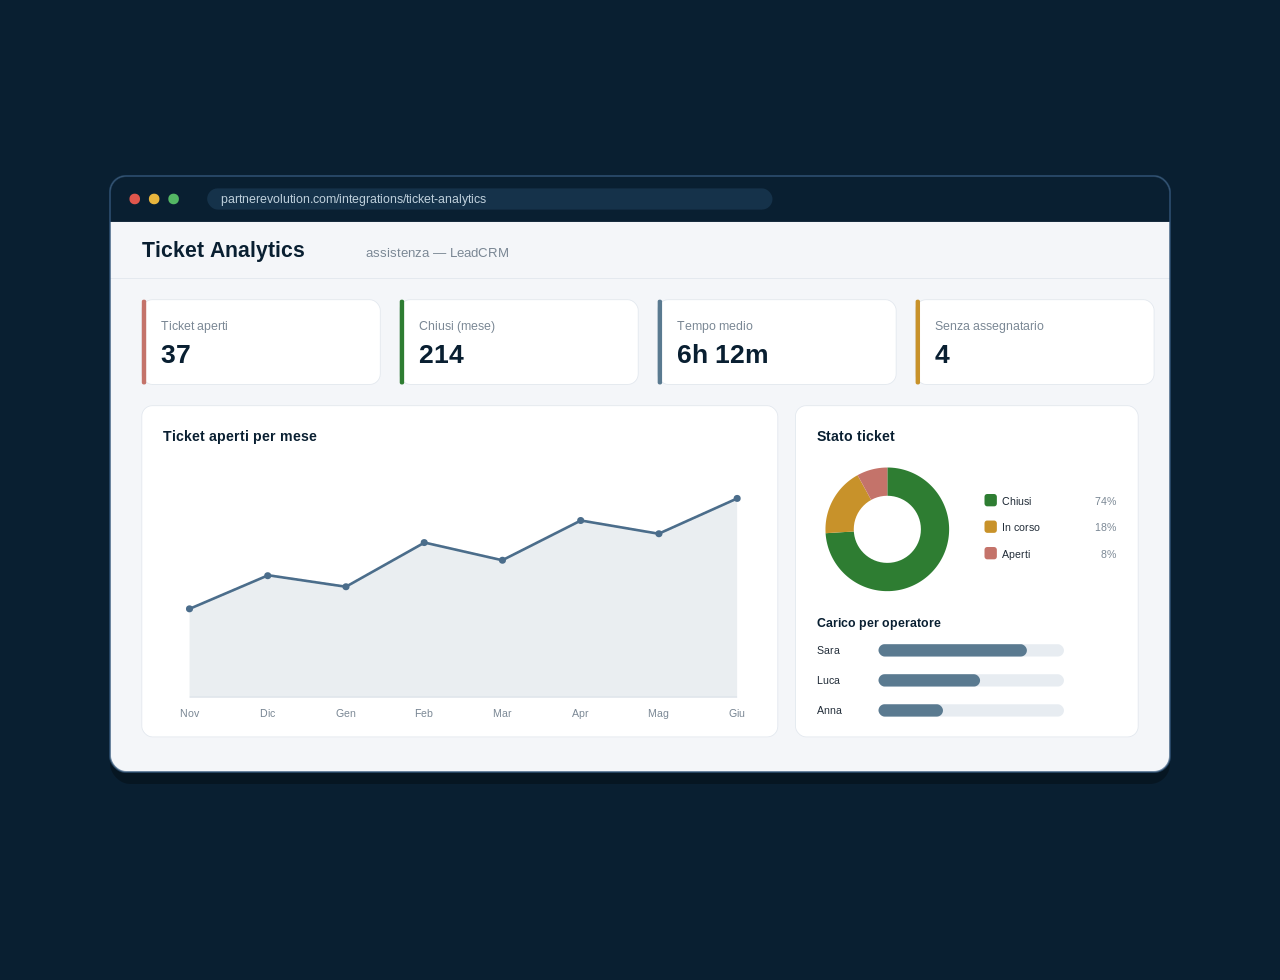Click the green maximize window dot
The image size is (1280, 980).
(174, 199)
